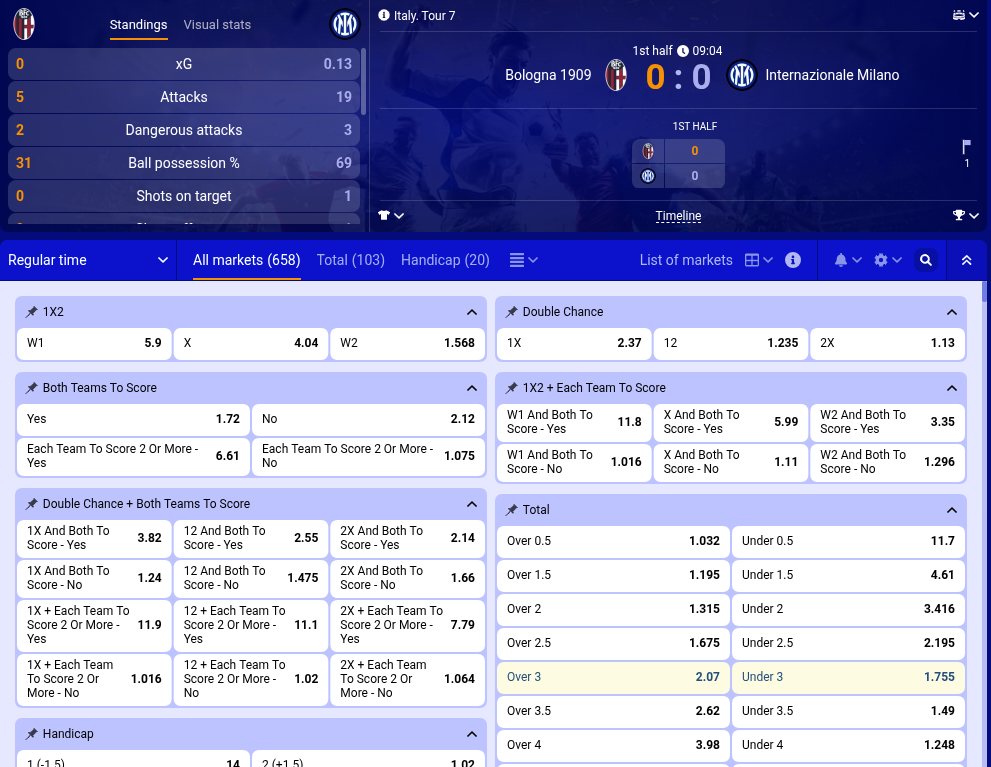Select Double Chance 12 at 1.235
Screen dimensions: 991x767
coord(731,343)
